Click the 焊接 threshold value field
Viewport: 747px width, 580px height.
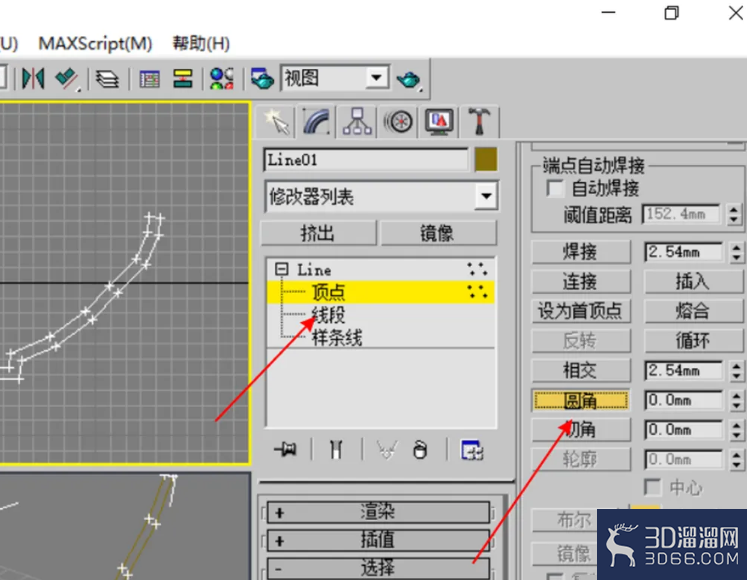[684, 252]
